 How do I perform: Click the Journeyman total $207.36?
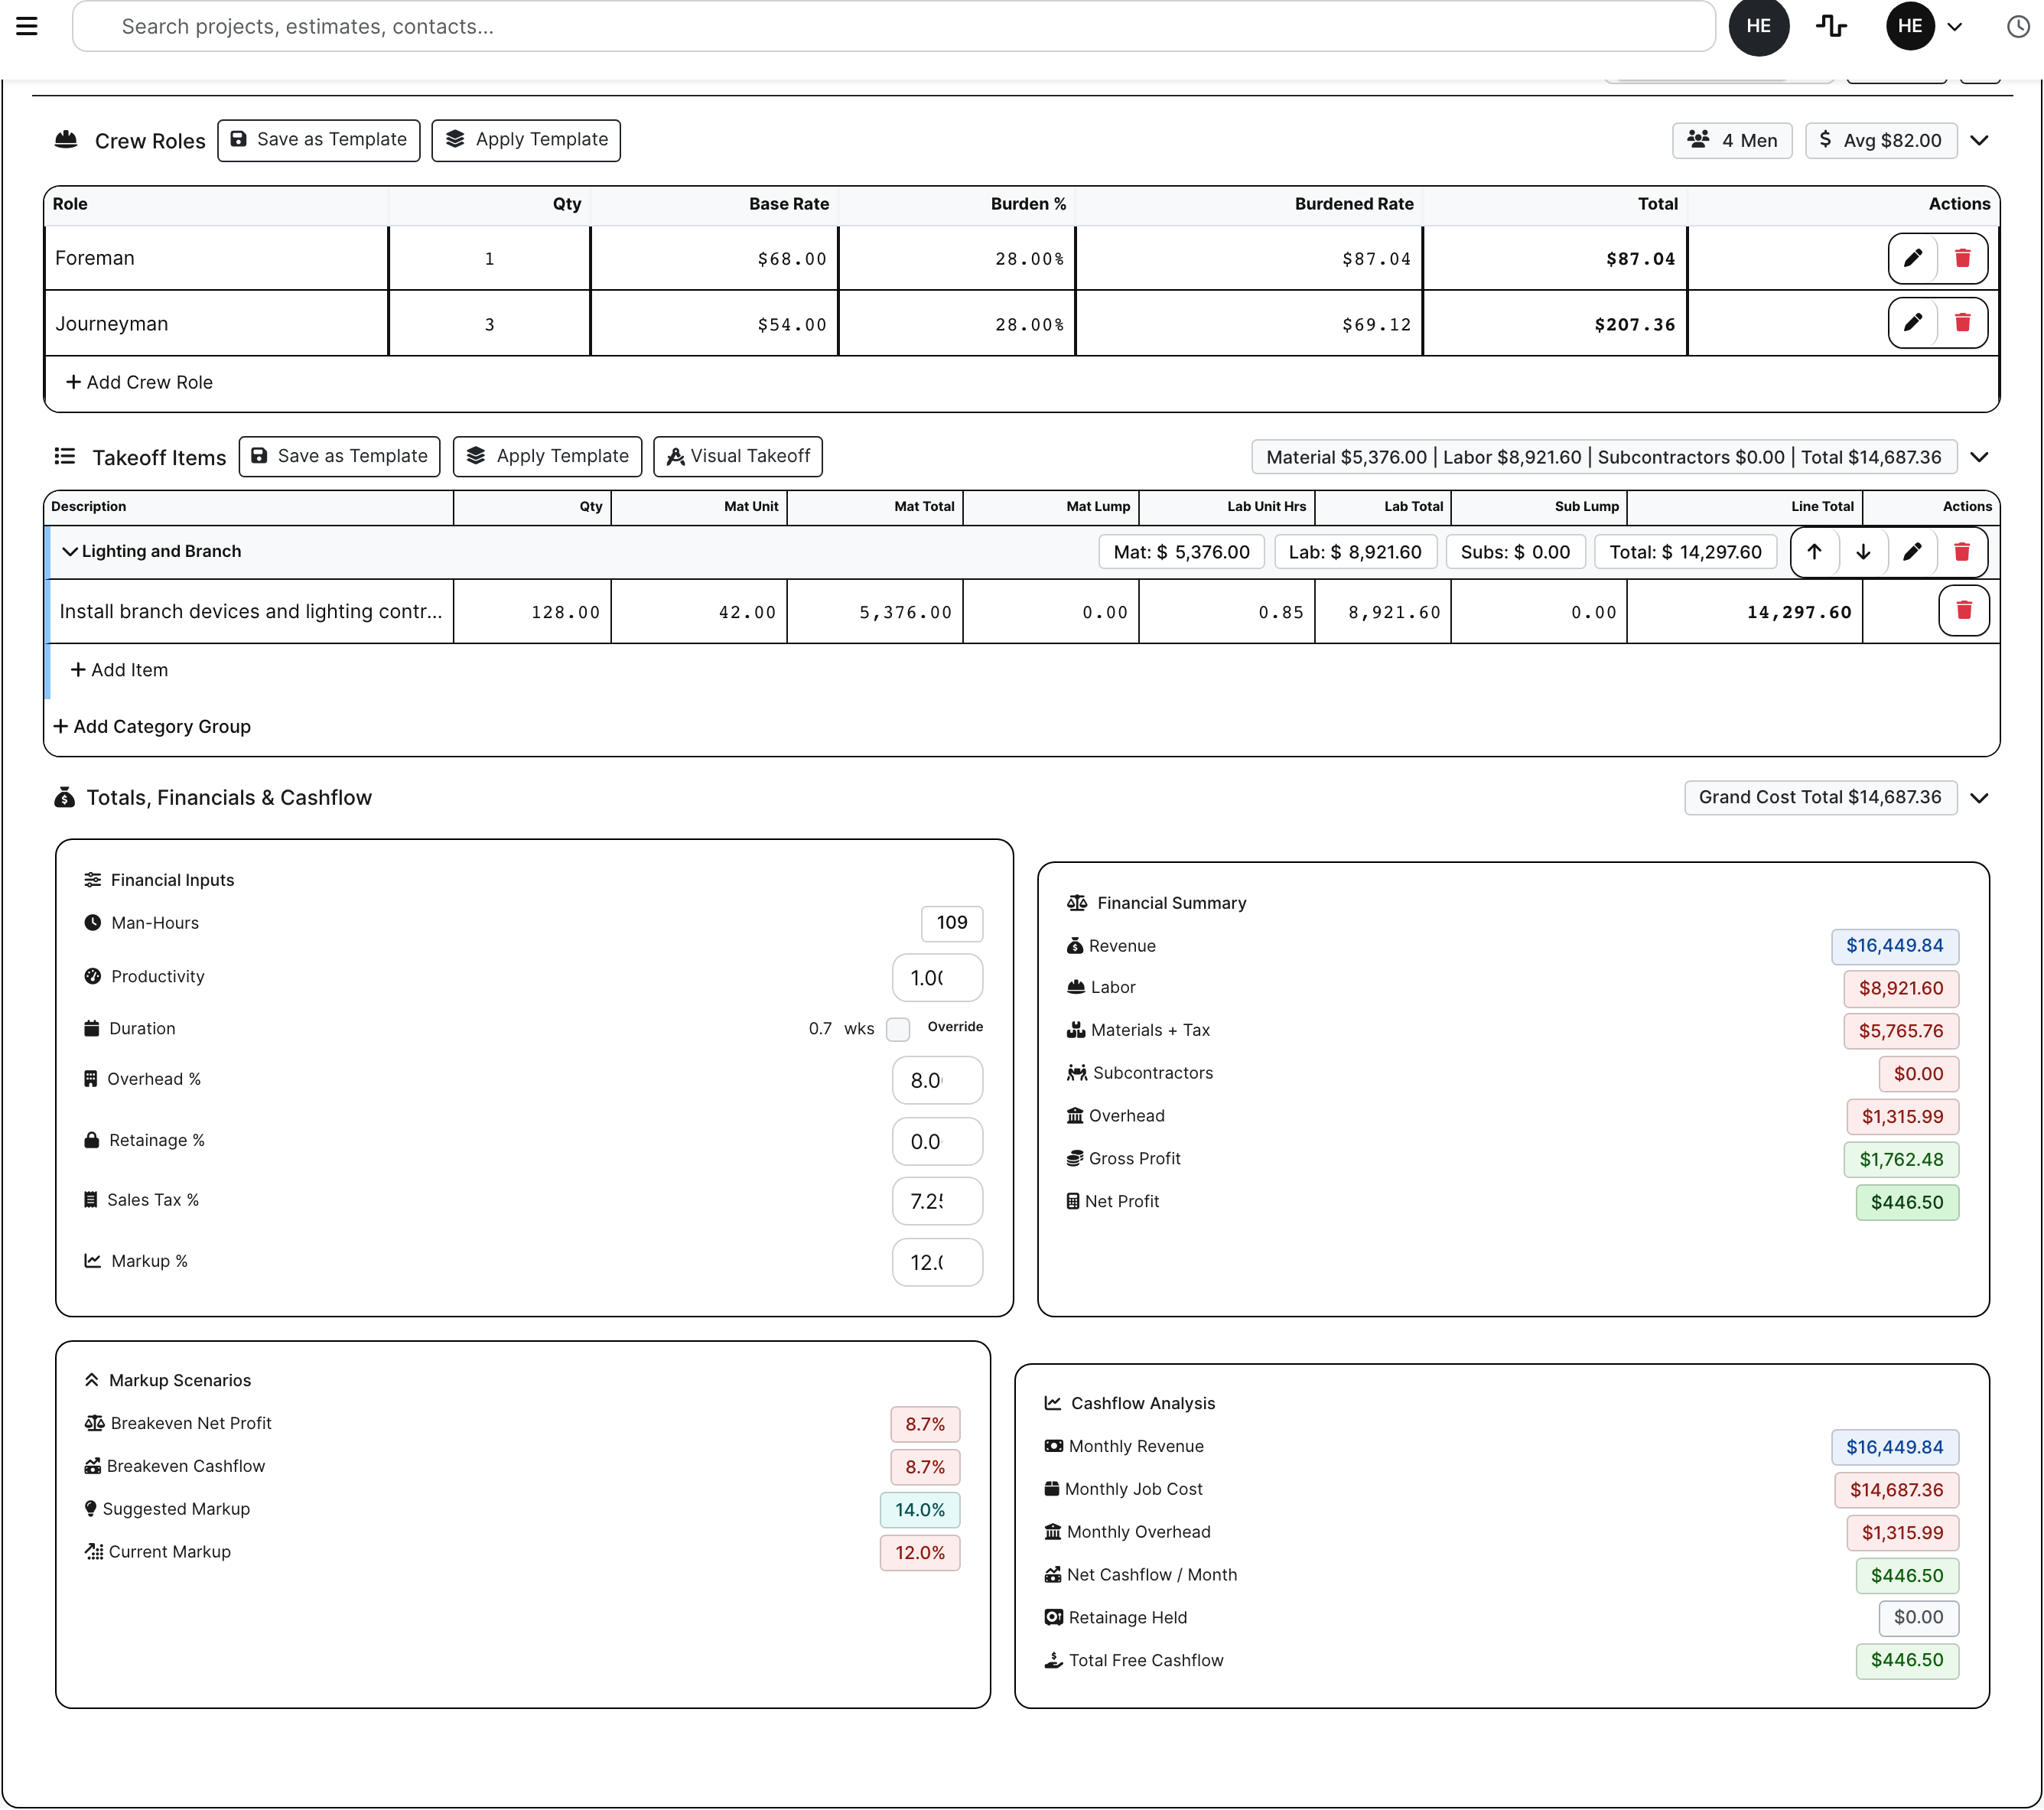pos(1634,324)
